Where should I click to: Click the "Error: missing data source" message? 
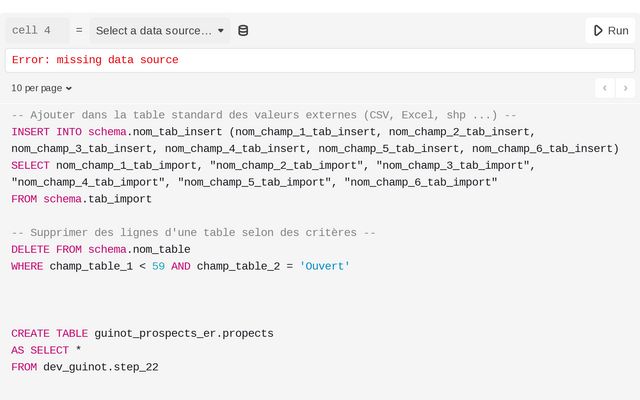95,60
